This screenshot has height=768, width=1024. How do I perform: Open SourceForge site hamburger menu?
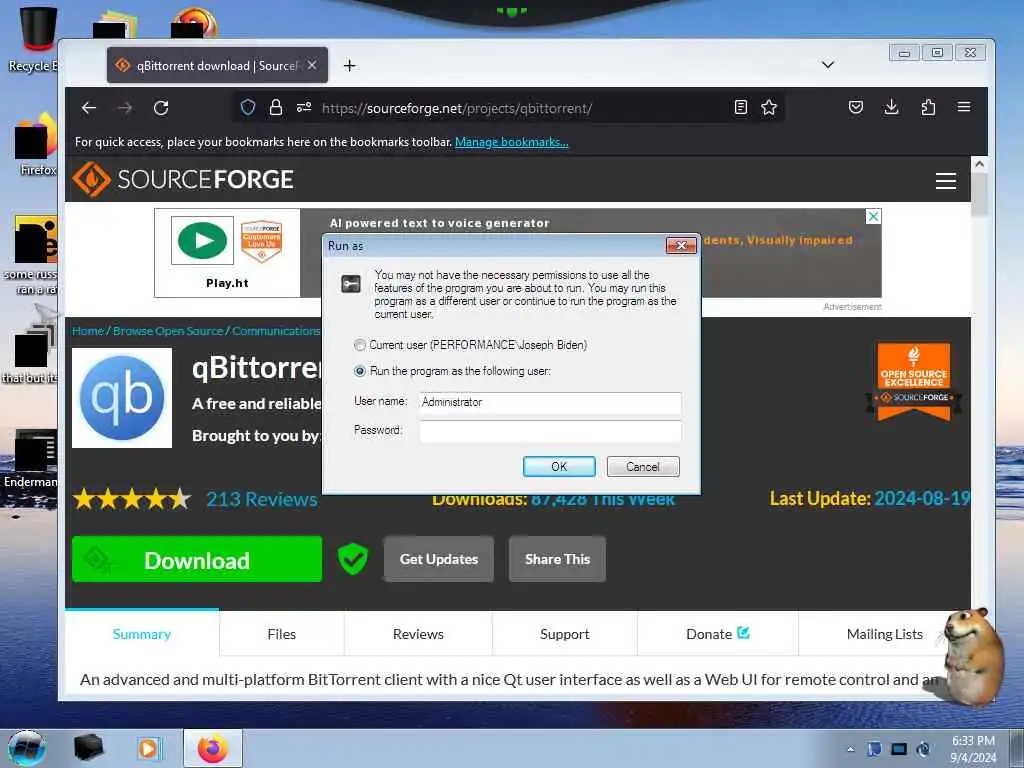tap(946, 180)
